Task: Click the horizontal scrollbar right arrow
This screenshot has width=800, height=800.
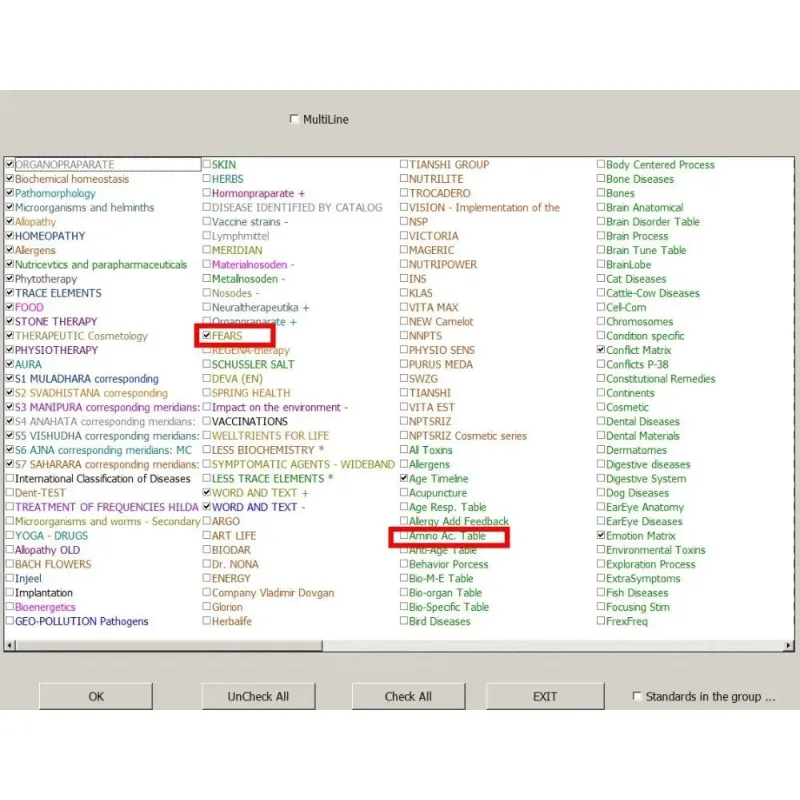Action: [789, 647]
